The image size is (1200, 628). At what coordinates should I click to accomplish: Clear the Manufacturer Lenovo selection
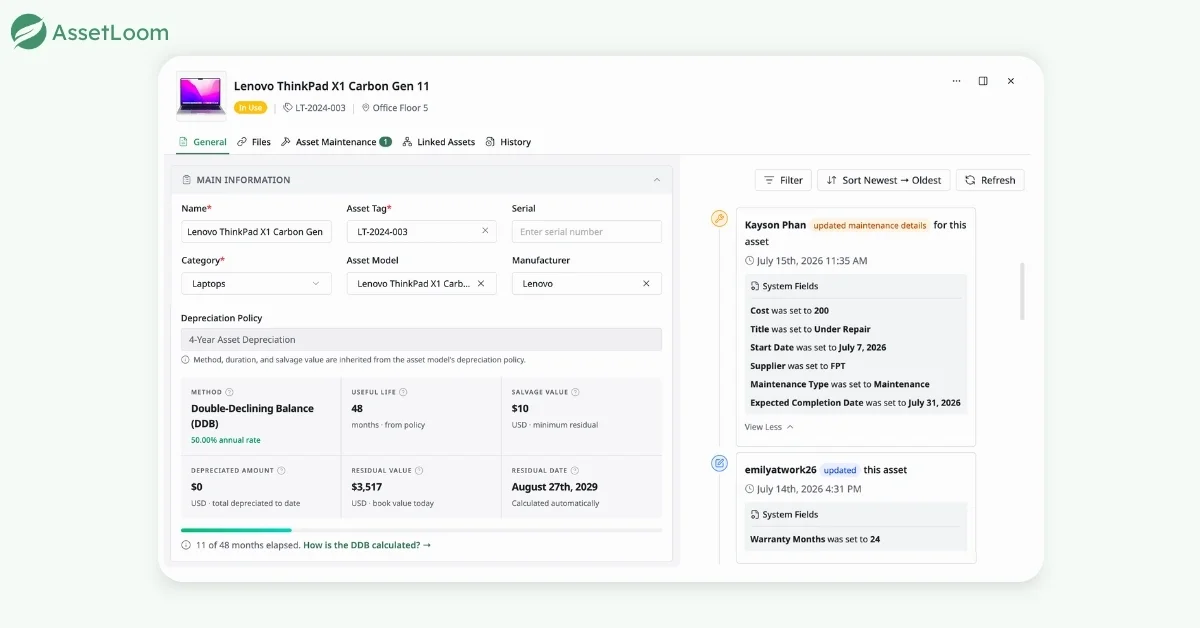[646, 283]
